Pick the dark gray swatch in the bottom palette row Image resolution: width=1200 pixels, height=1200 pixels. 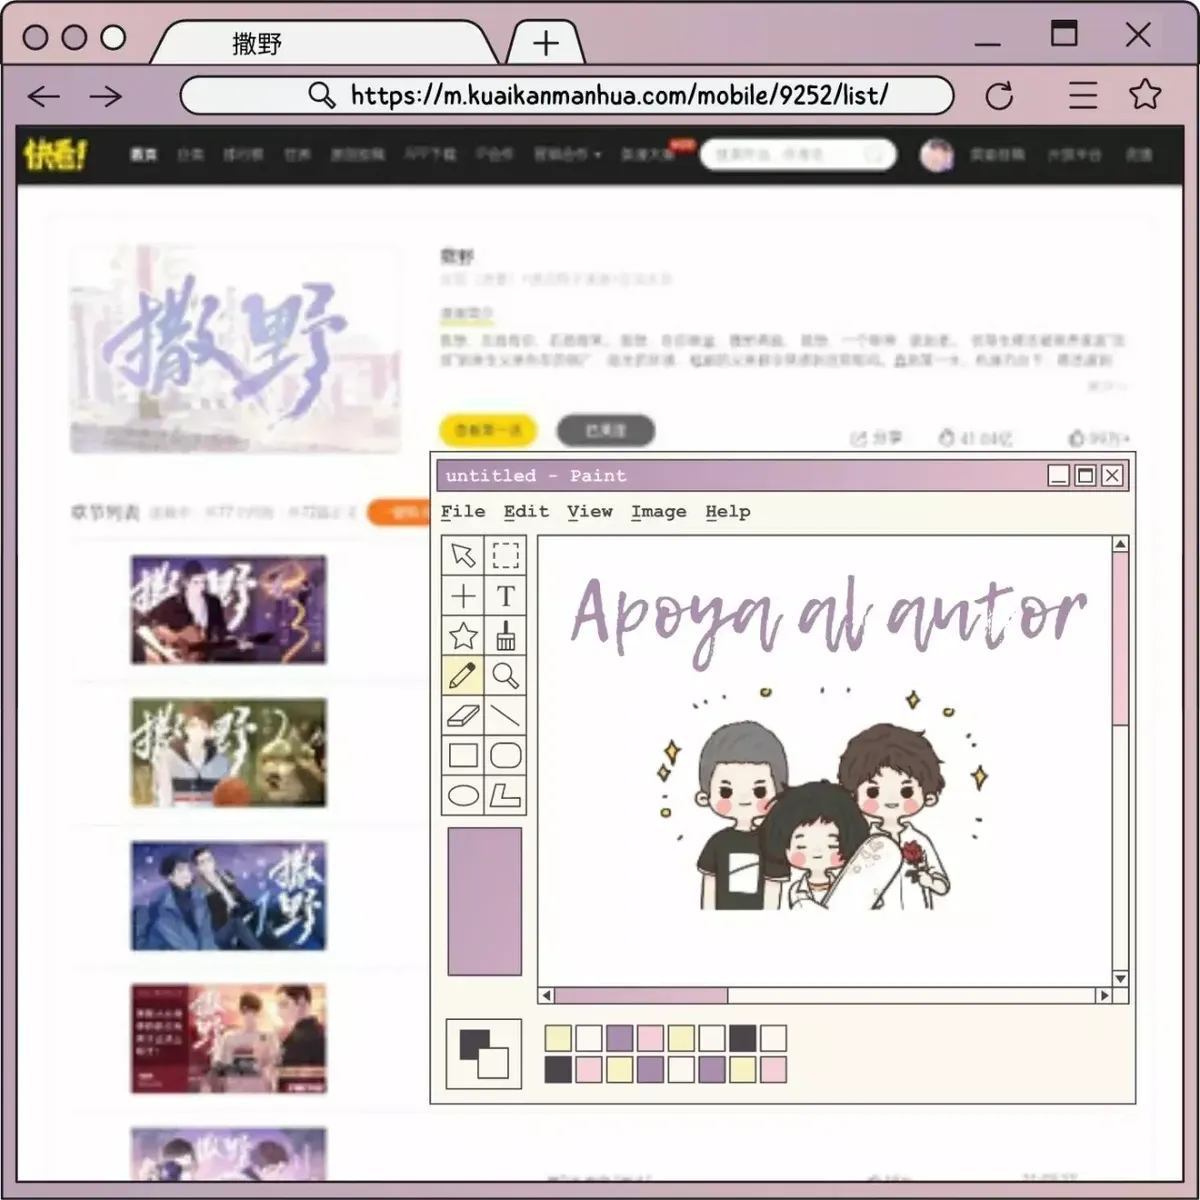[x=558, y=1070]
